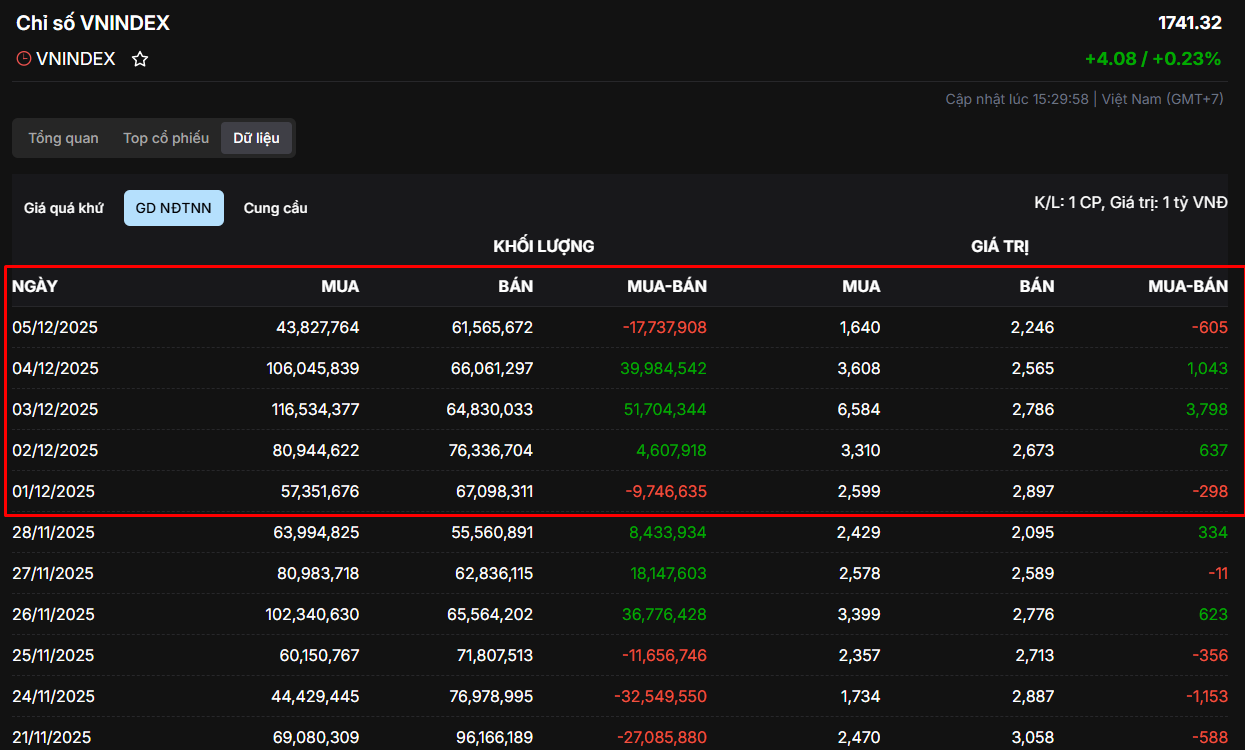1245x750 pixels.
Task: Show the Giá quá khứ data view
Action: [64, 208]
